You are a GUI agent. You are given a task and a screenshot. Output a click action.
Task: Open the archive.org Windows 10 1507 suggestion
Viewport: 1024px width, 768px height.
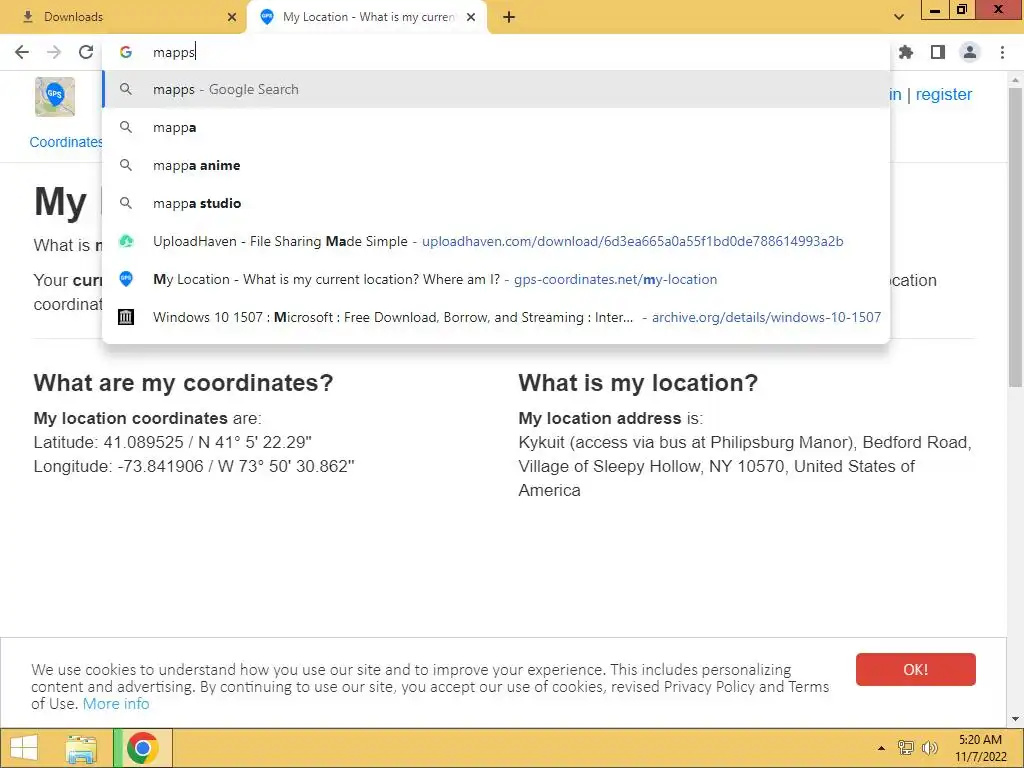point(496,317)
